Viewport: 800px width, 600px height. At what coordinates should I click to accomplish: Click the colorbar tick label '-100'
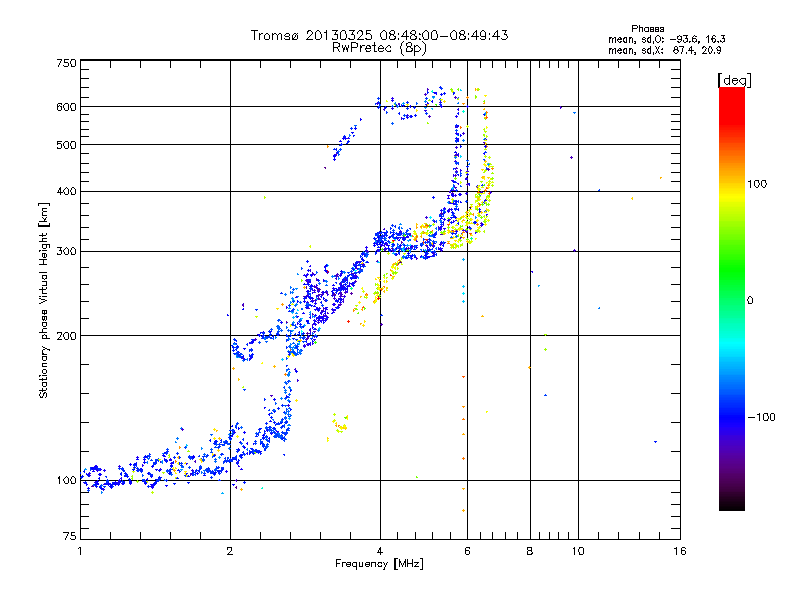(x=762, y=417)
